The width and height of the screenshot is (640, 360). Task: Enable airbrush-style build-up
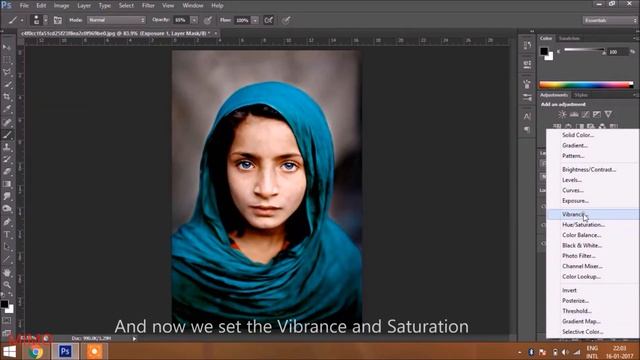coord(269,20)
